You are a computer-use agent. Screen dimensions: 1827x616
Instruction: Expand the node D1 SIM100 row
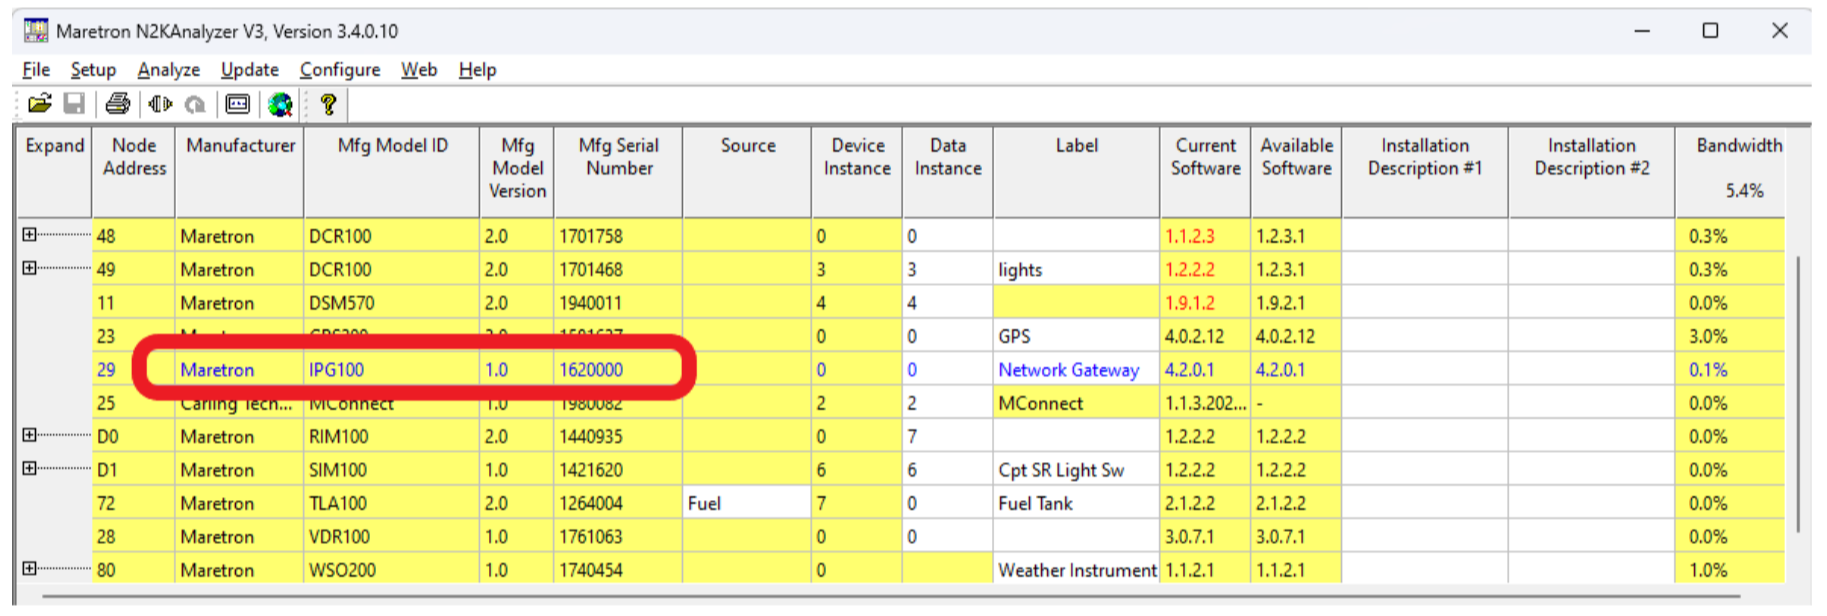[x=29, y=468]
